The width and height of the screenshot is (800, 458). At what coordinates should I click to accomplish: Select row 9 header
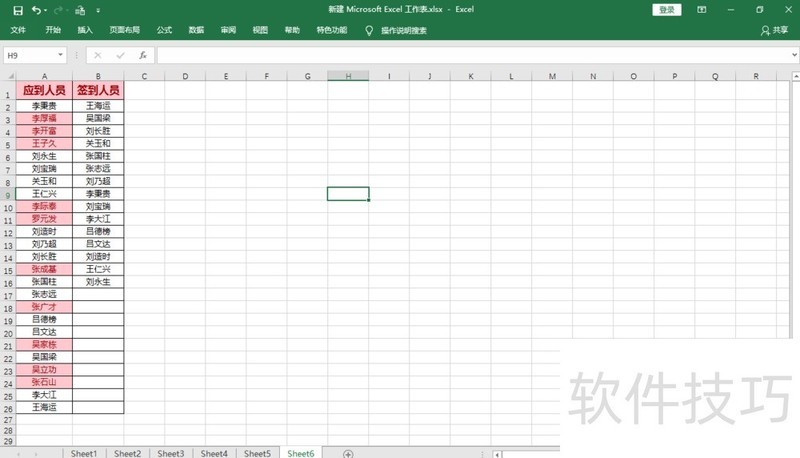(8, 194)
